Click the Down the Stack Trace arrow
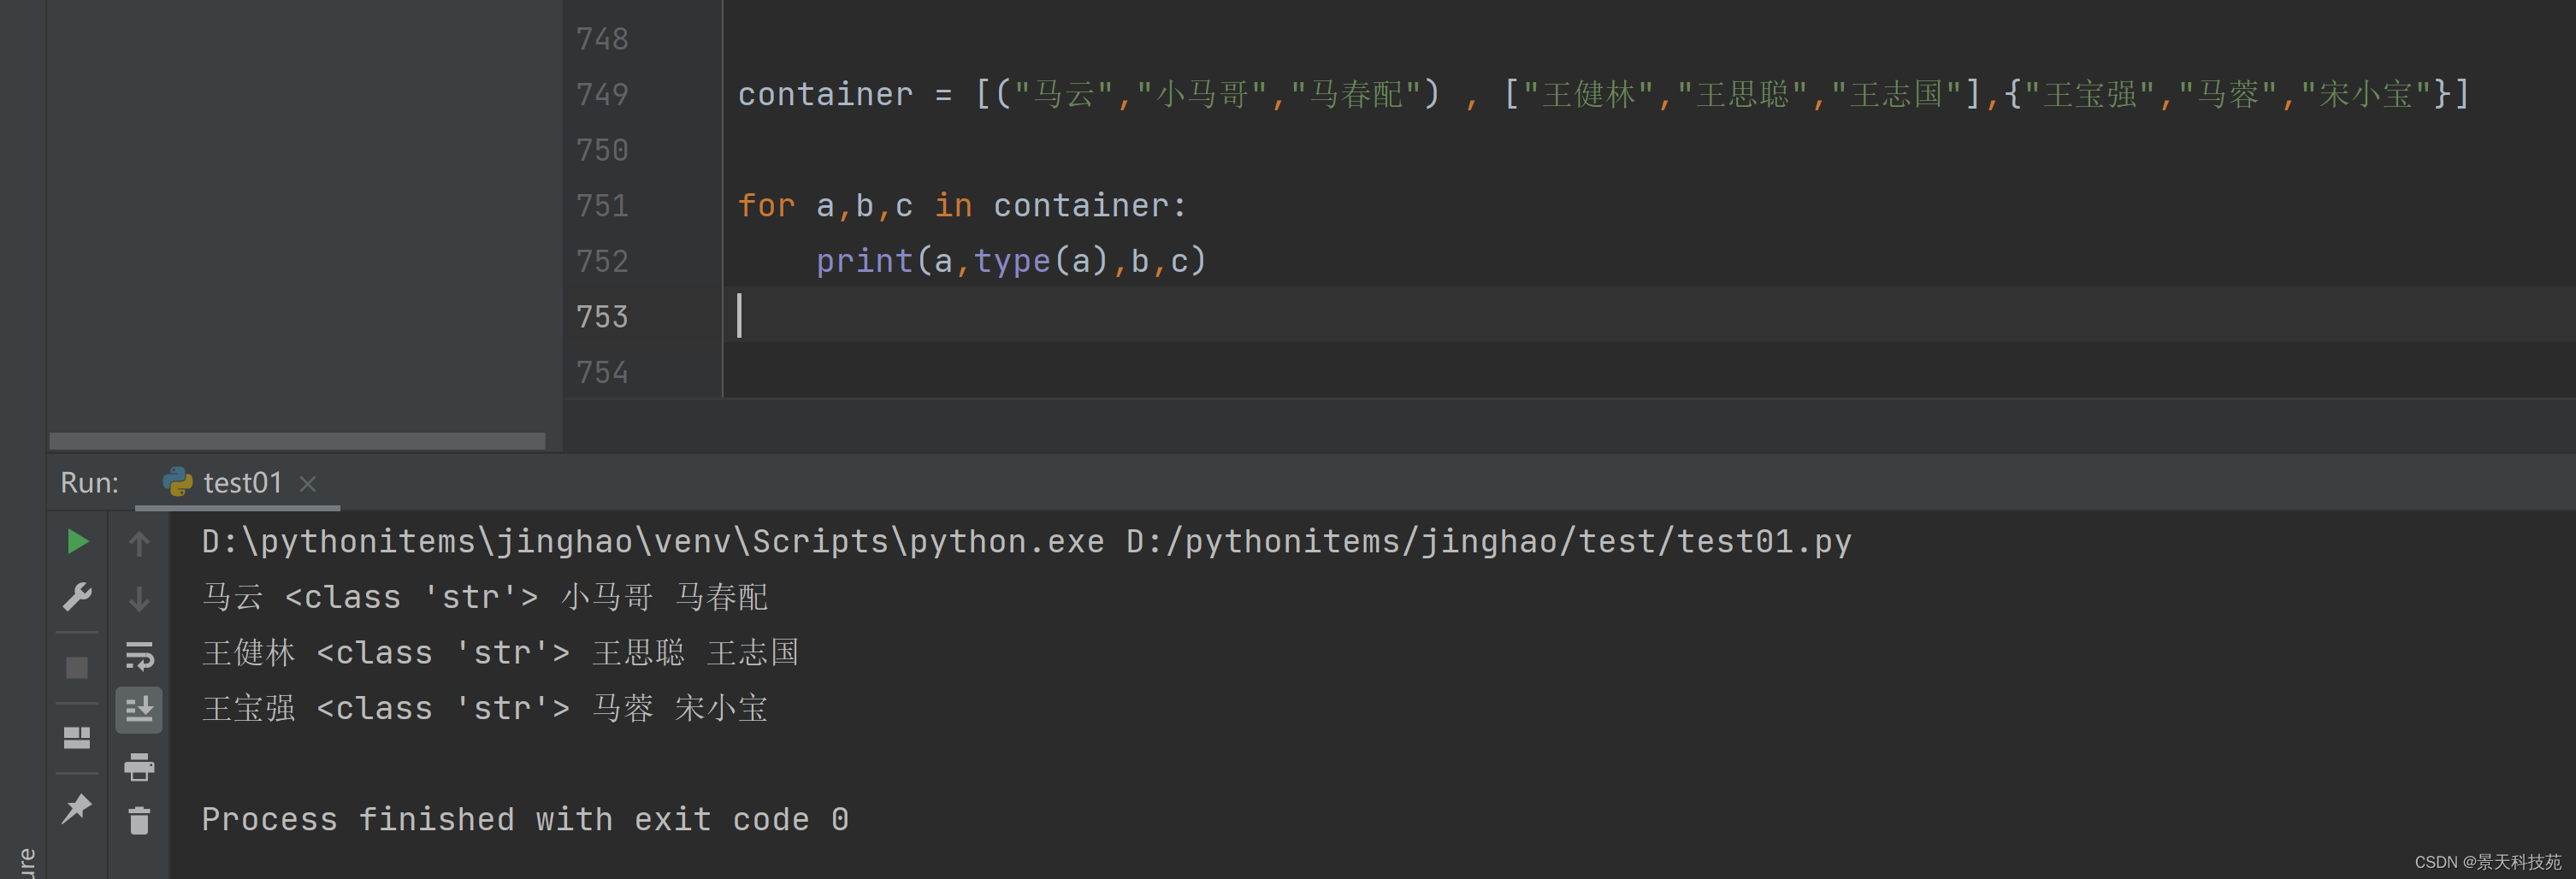2576x879 pixels. point(139,599)
